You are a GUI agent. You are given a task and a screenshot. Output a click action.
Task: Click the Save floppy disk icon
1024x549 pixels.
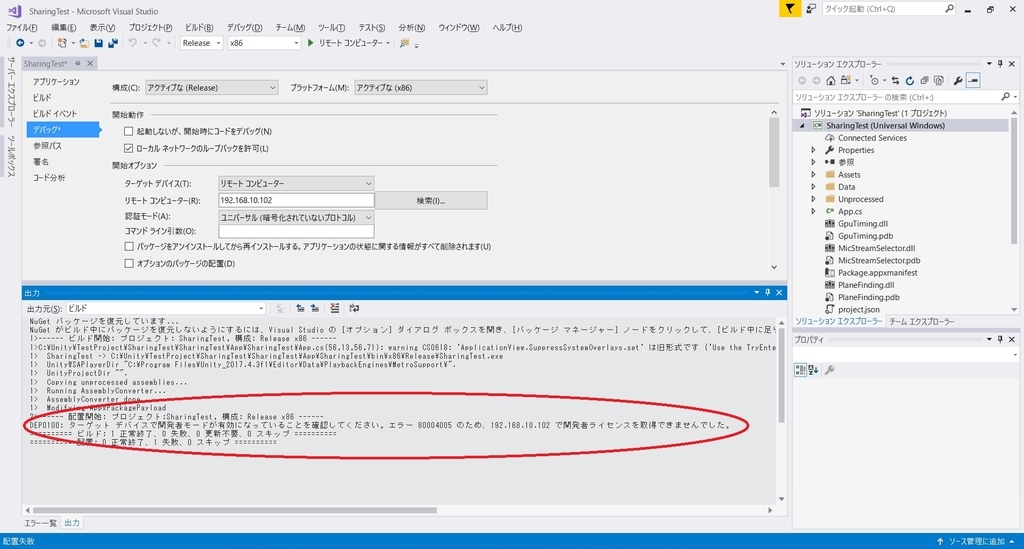99,43
